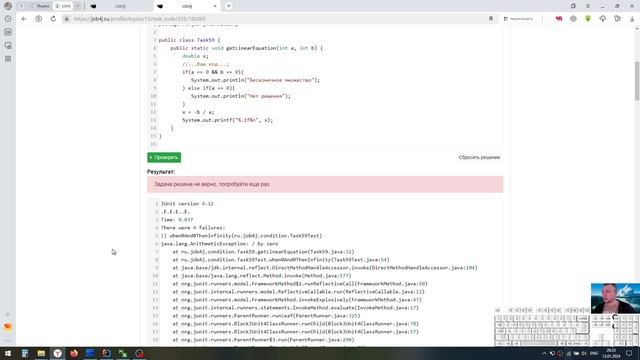
Task: Click code line 'double x;'
Action: [x=195, y=56]
